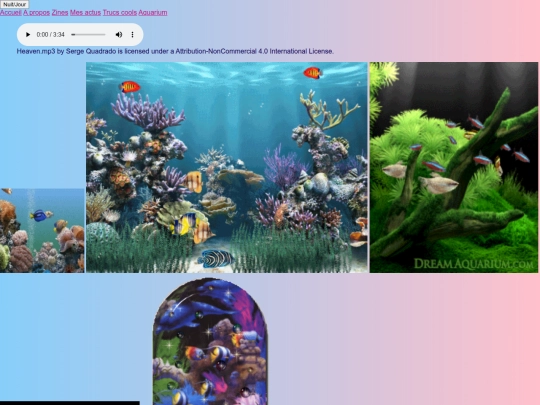540x405 pixels.
Task: Mute the audio player volume icon
Action: (x=119, y=34)
